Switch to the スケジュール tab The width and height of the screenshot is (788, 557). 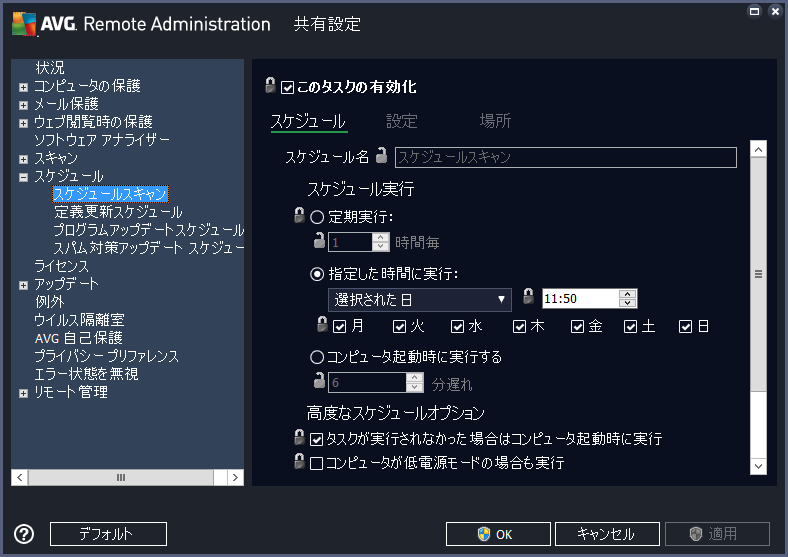[309, 121]
